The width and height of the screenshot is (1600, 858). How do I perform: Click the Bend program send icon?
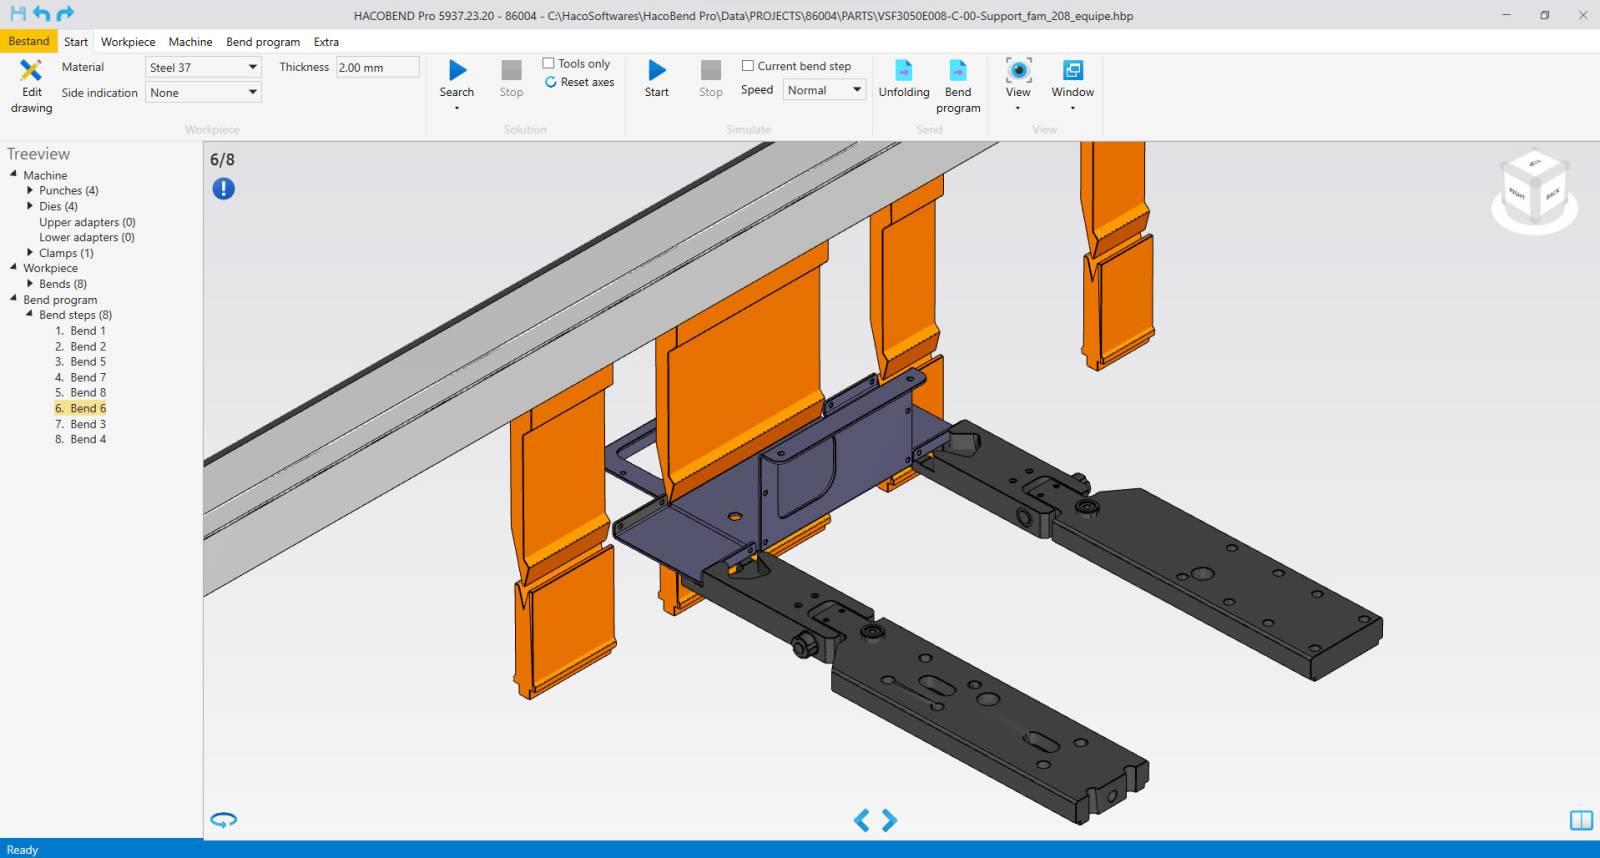[957, 70]
